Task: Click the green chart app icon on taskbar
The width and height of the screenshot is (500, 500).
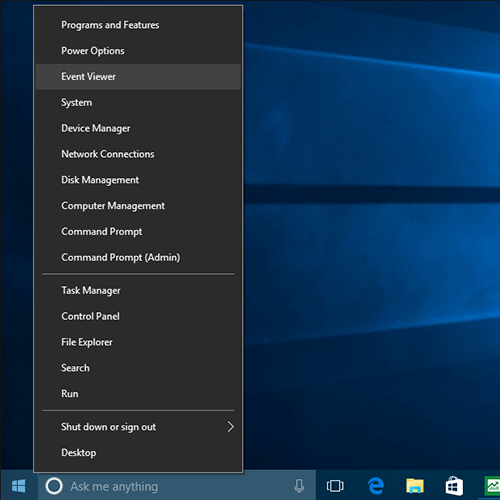Action: pyautogui.click(x=492, y=486)
